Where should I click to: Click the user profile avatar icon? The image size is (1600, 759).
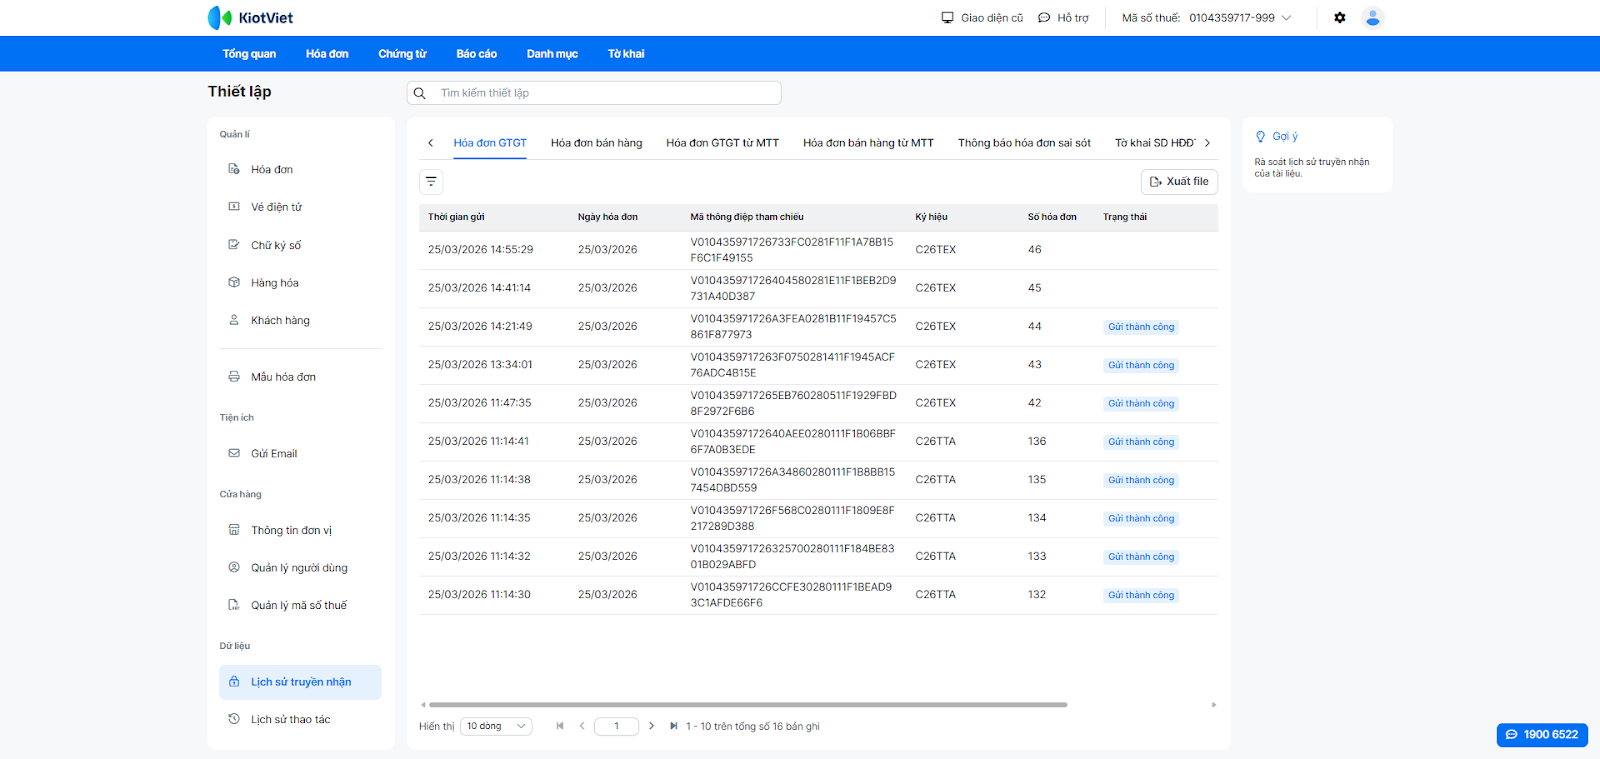click(1372, 18)
